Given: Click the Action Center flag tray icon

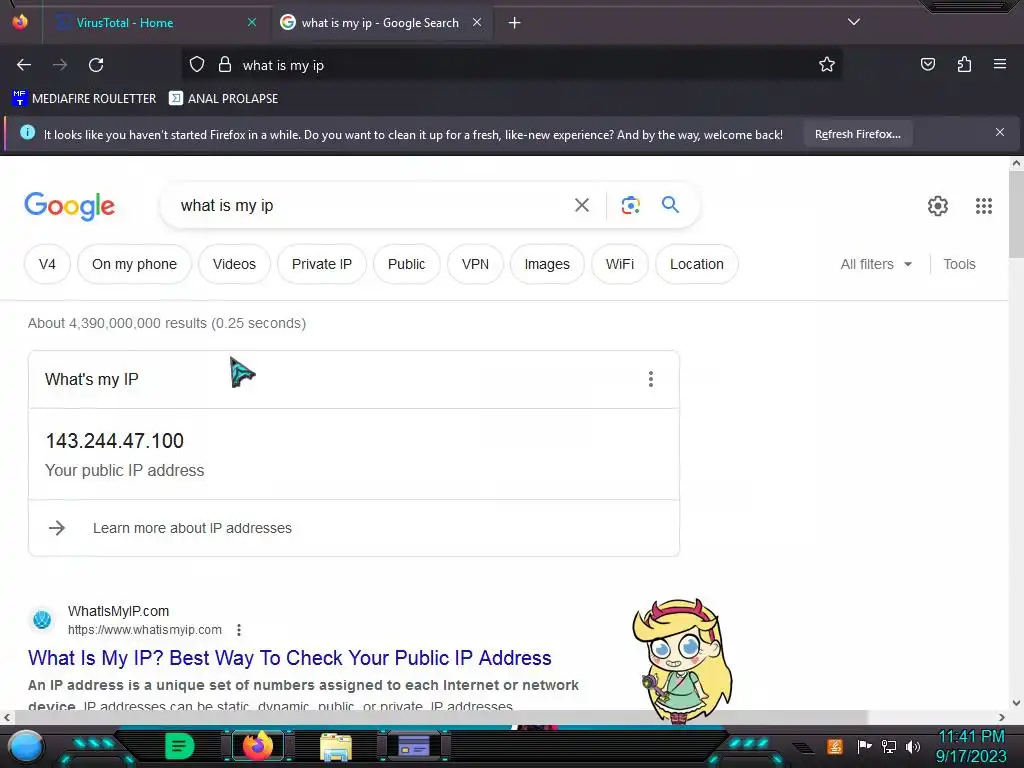Looking at the screenshot, I should click(864, 746).
